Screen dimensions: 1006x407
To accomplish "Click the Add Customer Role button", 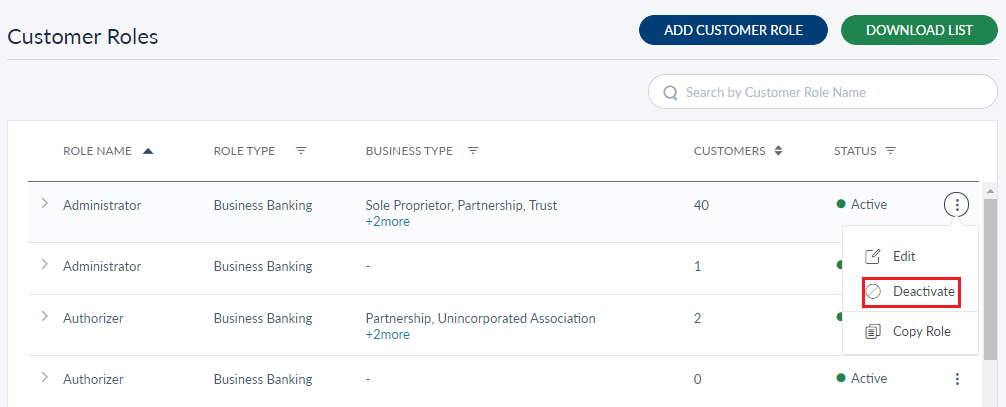I will coord(733,30).
